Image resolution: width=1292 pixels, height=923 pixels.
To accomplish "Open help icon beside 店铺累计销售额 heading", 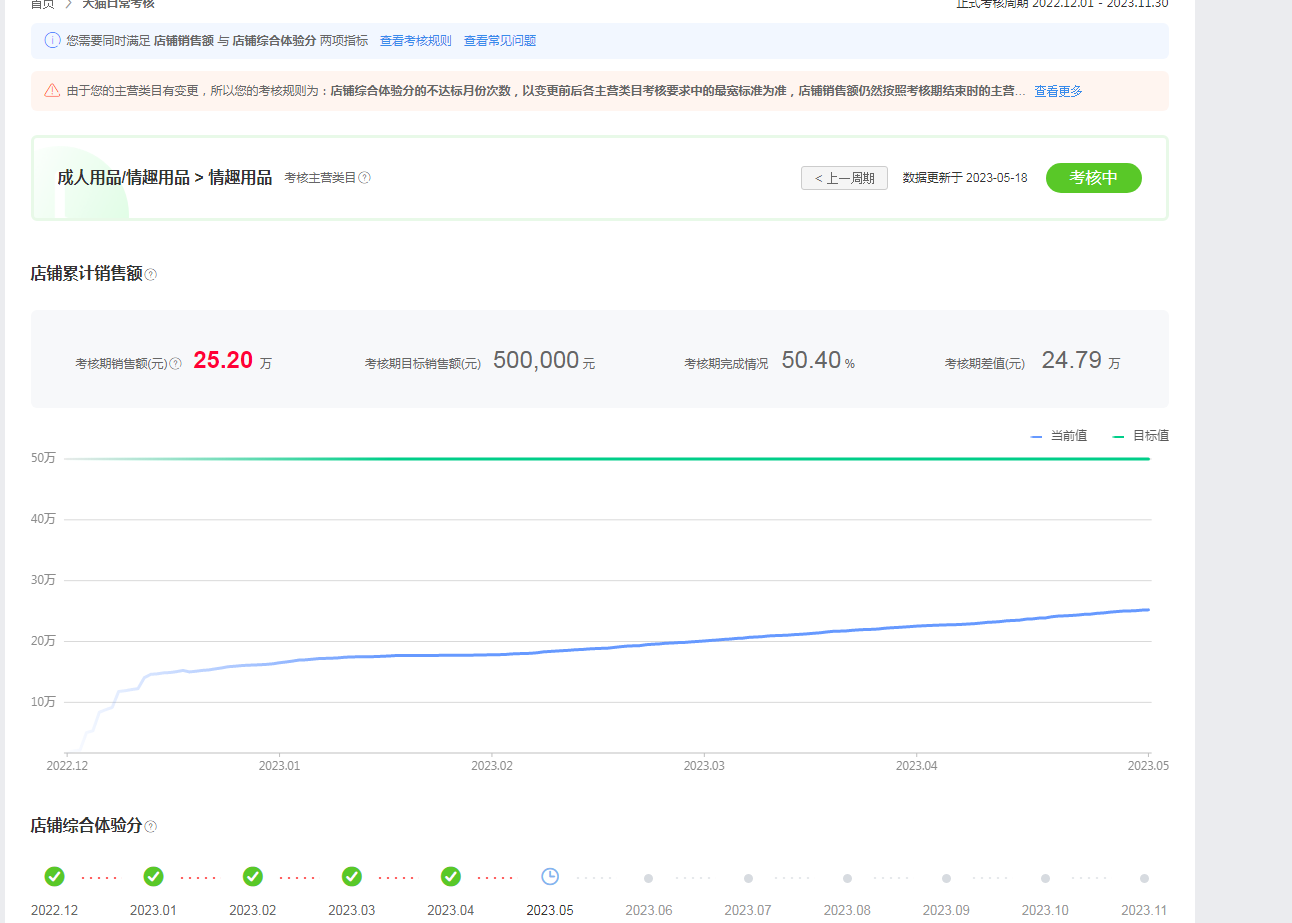I will click(151, 274).
